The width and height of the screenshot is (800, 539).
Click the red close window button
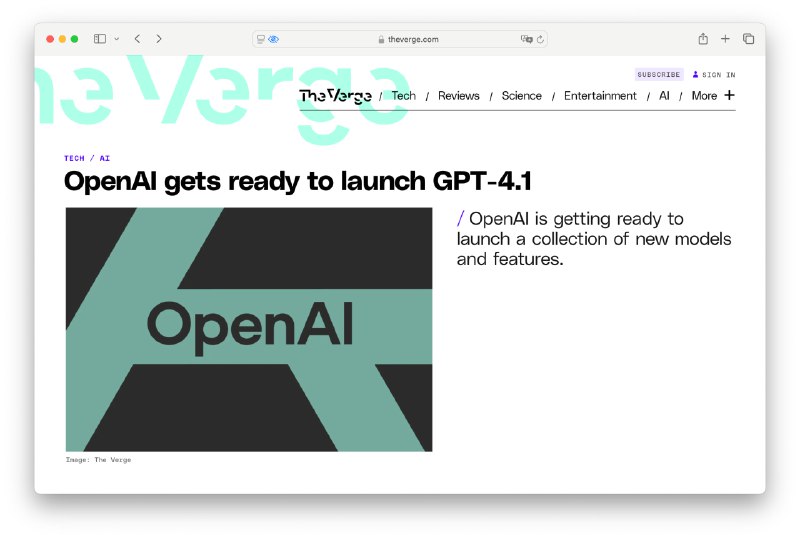pos(50,39)
